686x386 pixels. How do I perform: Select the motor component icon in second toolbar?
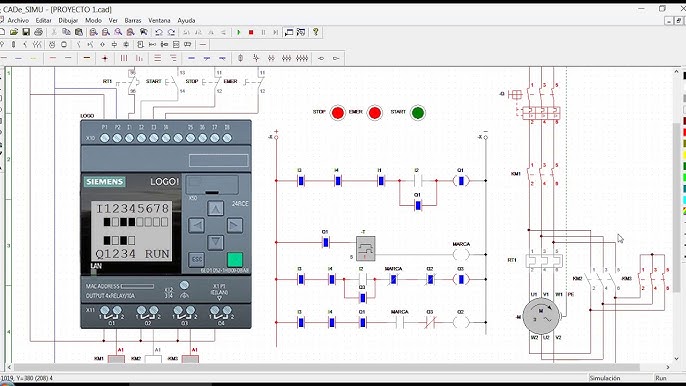pyautogui.click(x=52, y=45)
